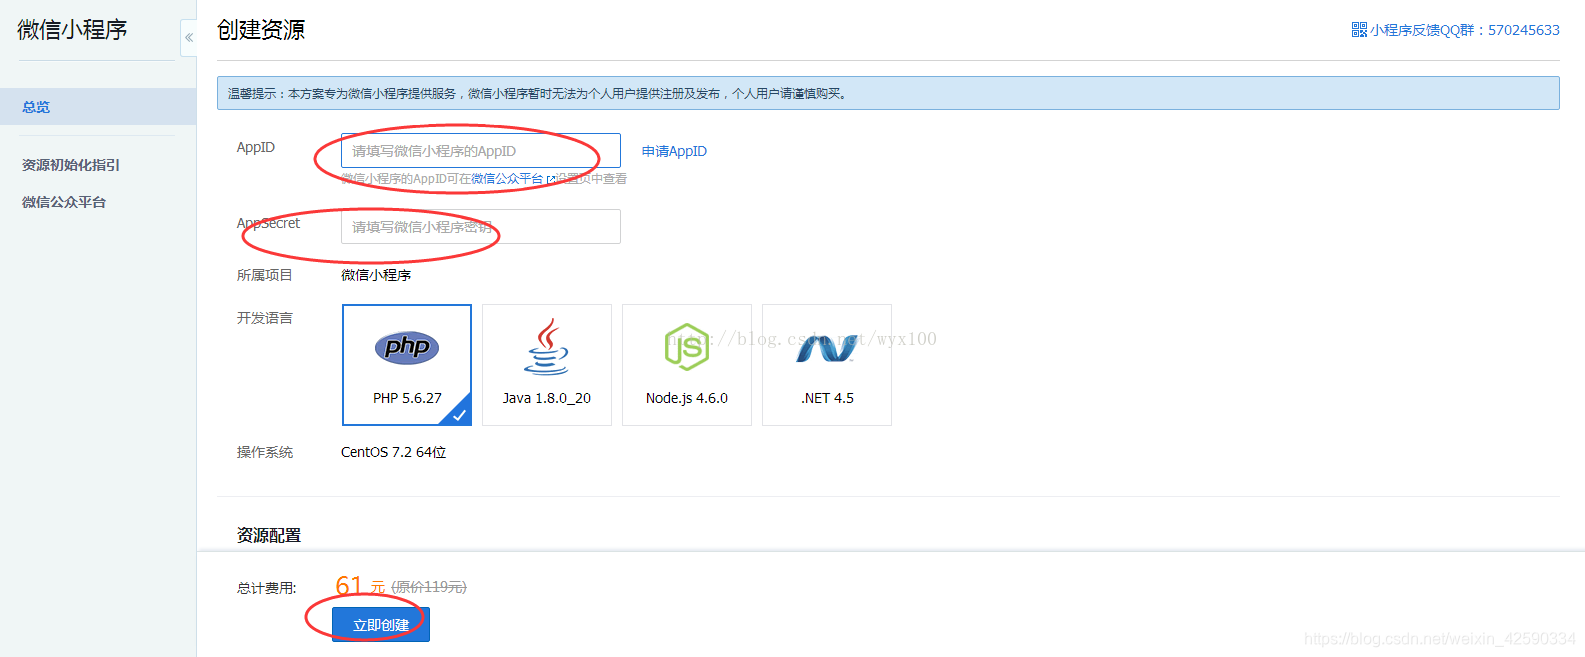1585x657 pixels.
Task: Open 小程序反馈QQ群 link
Action: pyautogui.click(x=1465, y=30)
